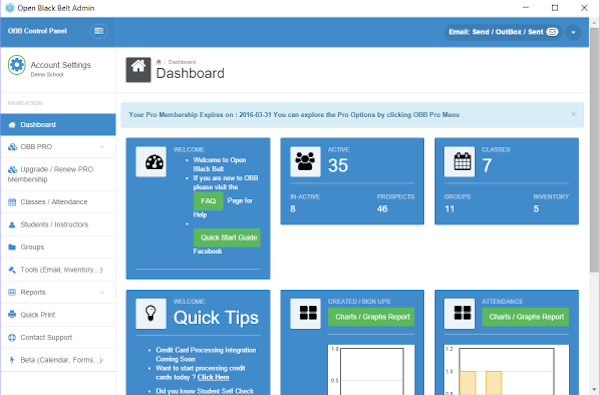Open Created / Sign Ups Charts / Graphs Report
This screenshot has height=395, width=600.
(x=371, y=317)
